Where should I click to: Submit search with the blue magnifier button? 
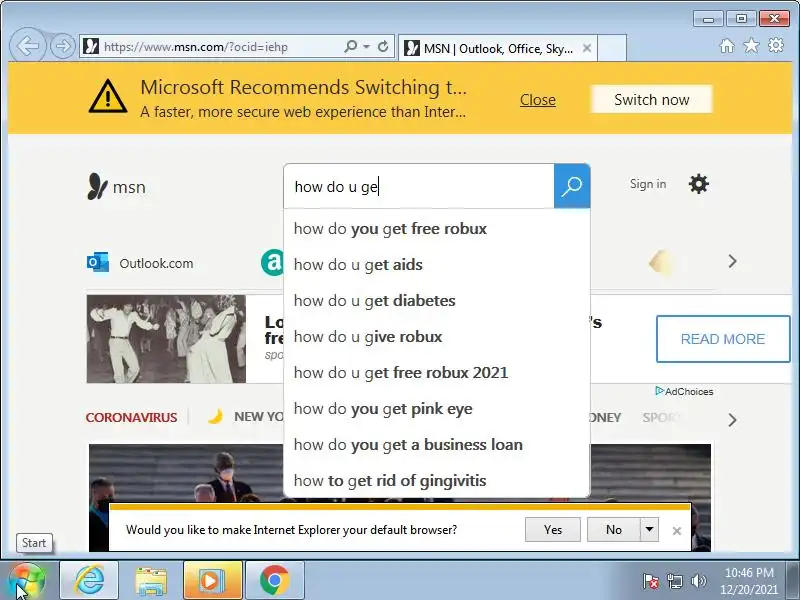572,186
